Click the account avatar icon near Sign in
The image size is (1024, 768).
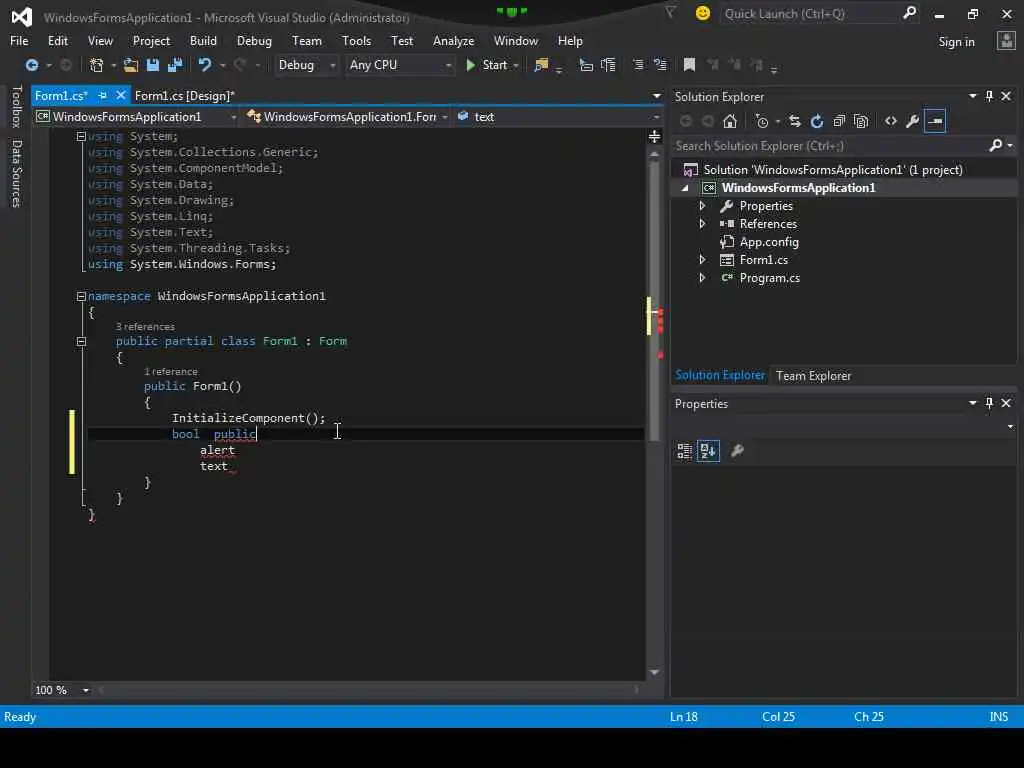pos(1006,40)
